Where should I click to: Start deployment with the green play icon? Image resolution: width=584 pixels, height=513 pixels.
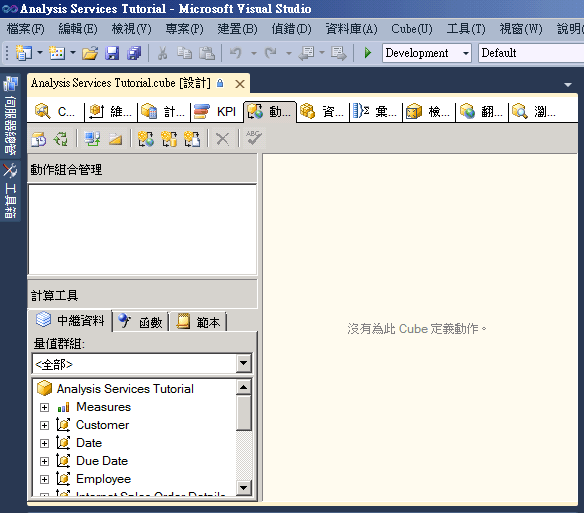pyautogui.click(x=368, y=53)
